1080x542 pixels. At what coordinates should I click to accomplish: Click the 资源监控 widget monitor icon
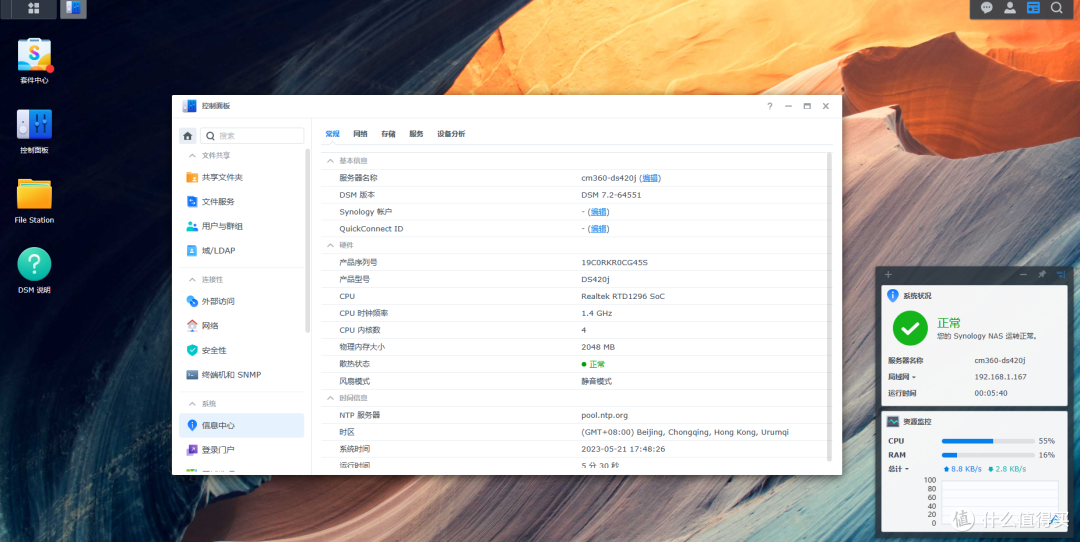[893, 421]
